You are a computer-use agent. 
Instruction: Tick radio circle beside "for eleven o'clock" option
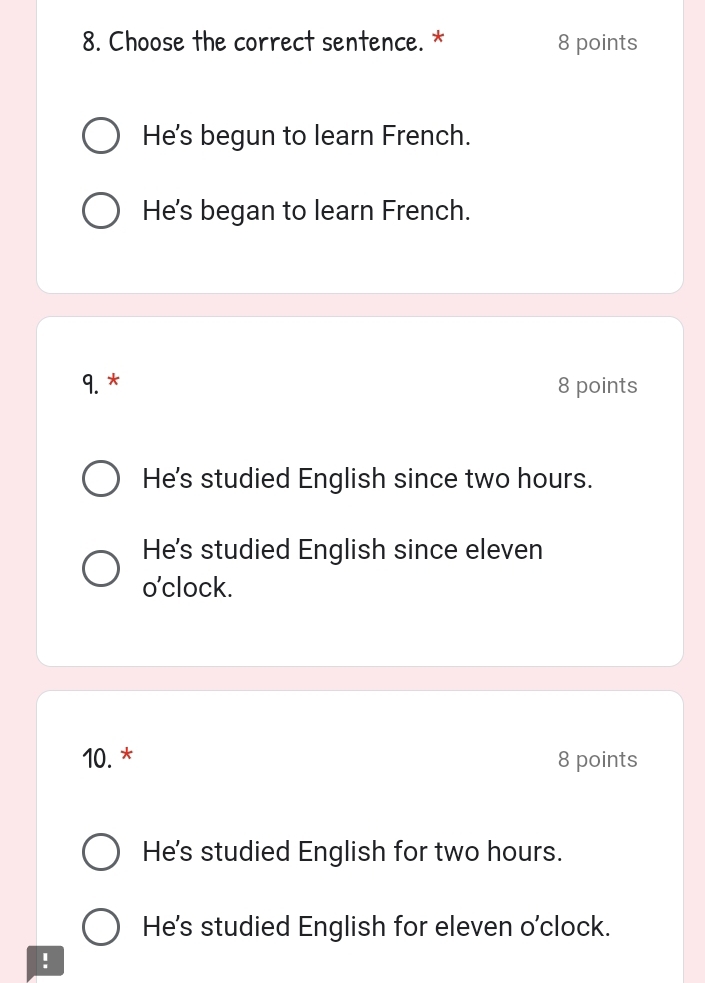[x=101, y=927]
